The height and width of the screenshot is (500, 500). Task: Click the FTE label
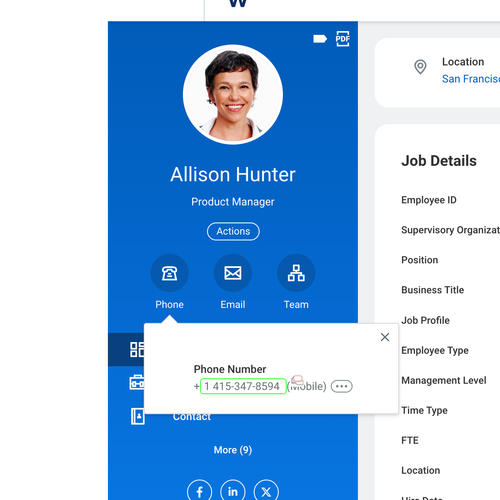click(410, 440)
